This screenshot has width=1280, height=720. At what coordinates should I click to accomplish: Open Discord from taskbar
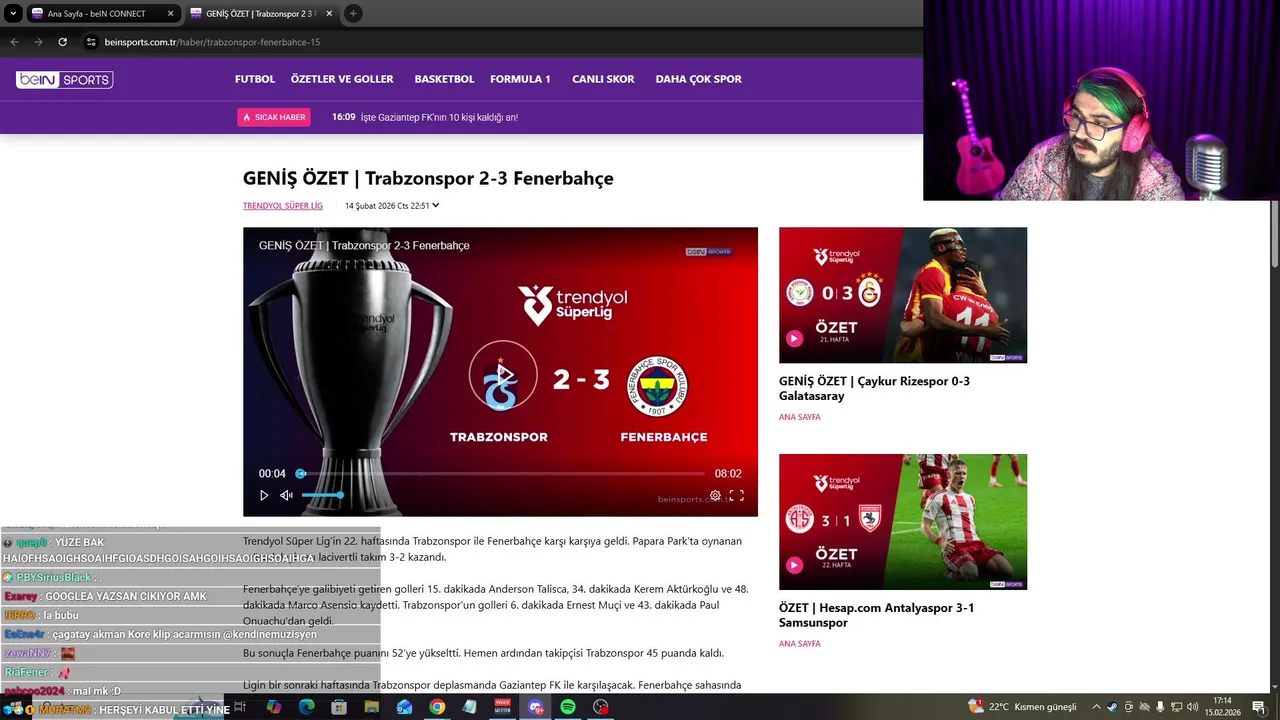(x=535, y=707)
